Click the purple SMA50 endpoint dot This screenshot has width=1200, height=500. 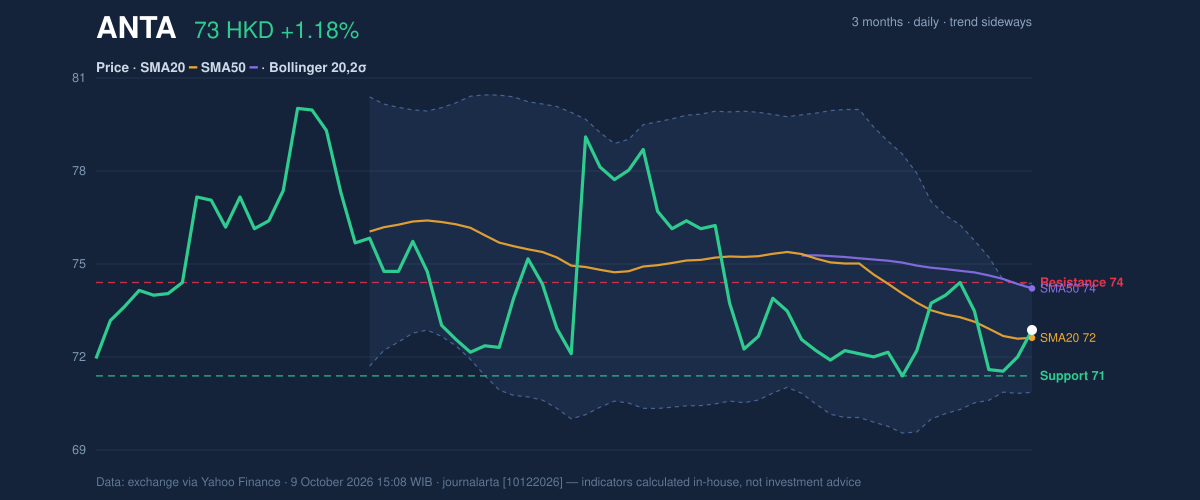[1032, 288]
